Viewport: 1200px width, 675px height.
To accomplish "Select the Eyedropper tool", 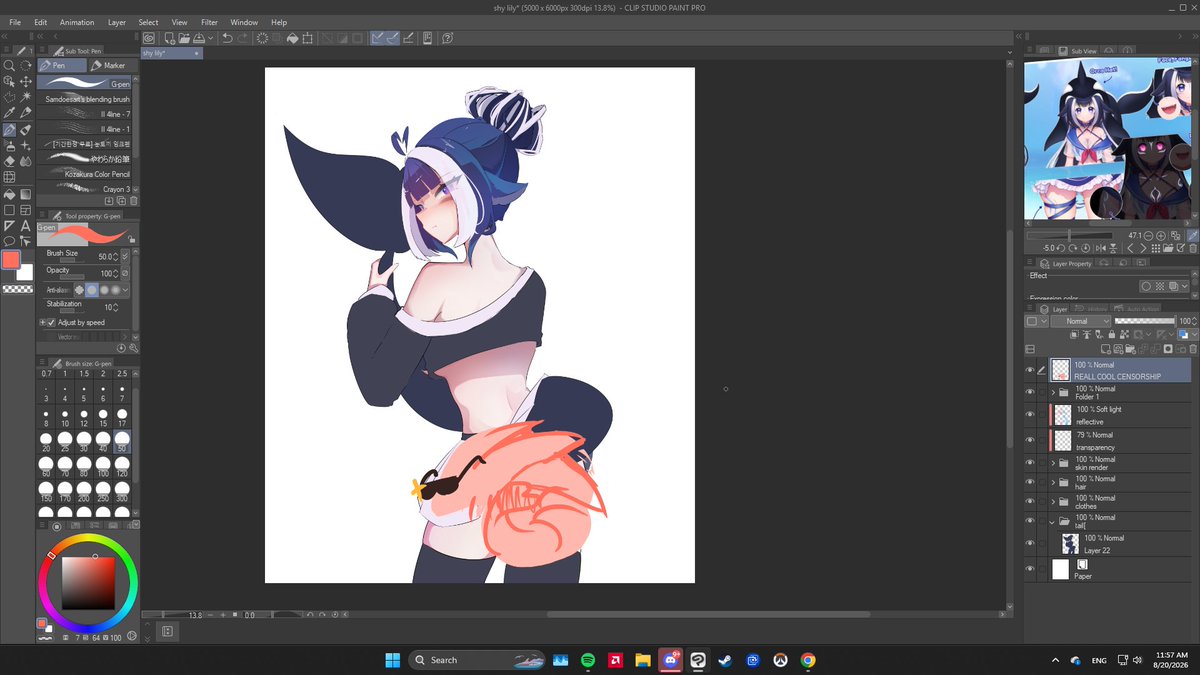I will click(9, 113).
